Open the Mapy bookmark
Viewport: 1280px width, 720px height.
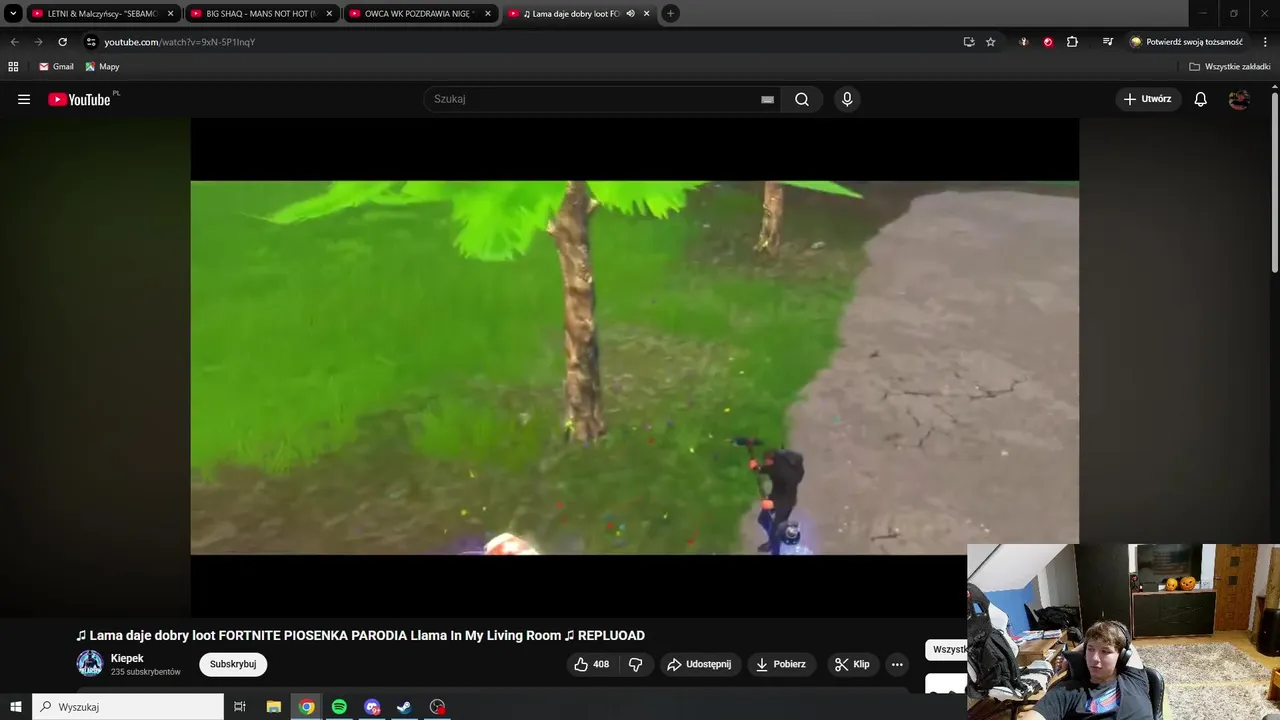pyautogui.click(x=102, y=66)
